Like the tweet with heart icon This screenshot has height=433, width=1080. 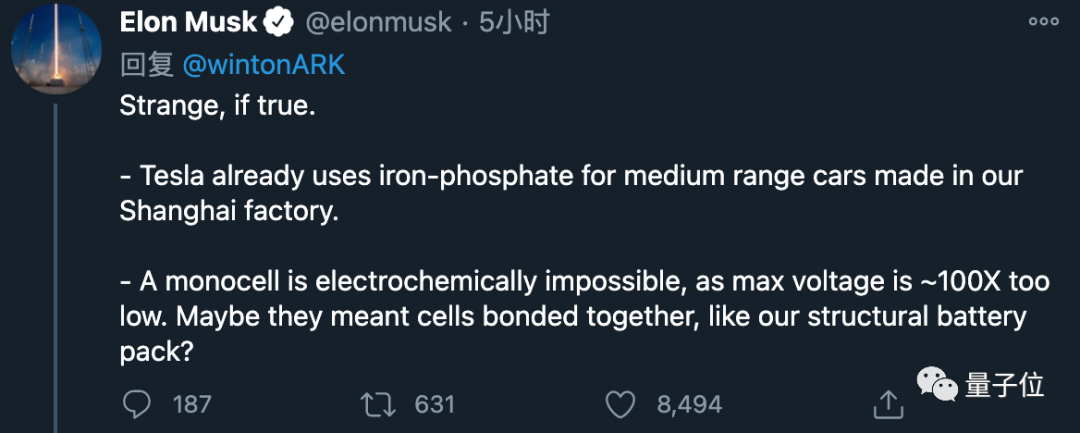pyautogui.click(x=621, y=404)
